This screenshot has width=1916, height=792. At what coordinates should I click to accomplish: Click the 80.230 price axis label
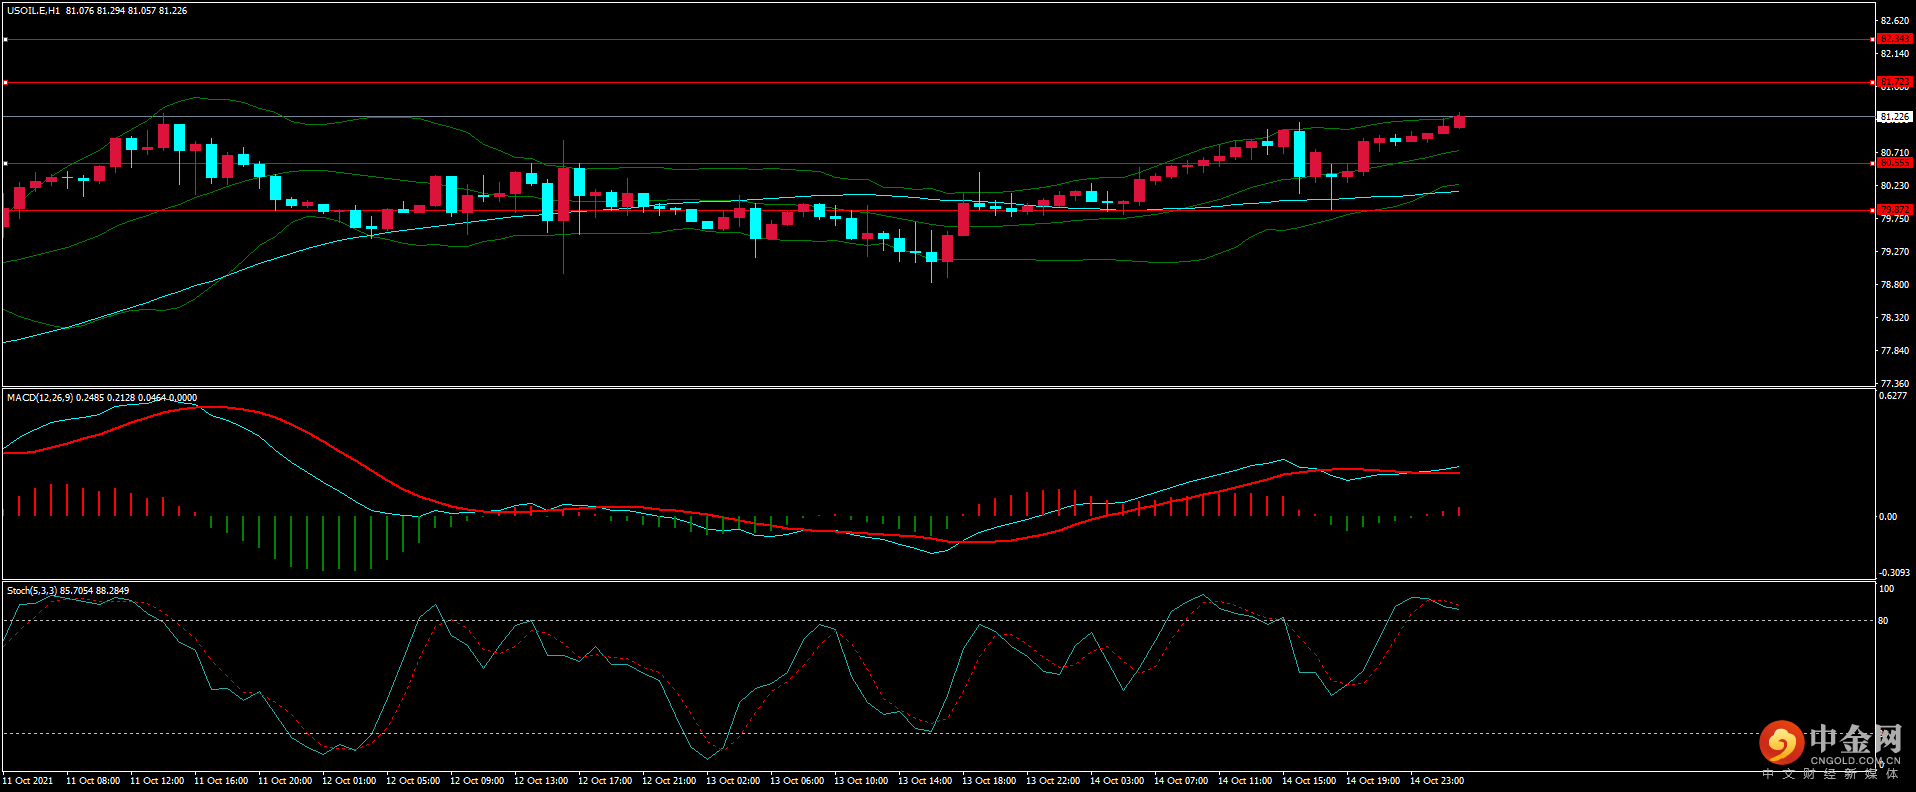tap(1895, 186)
